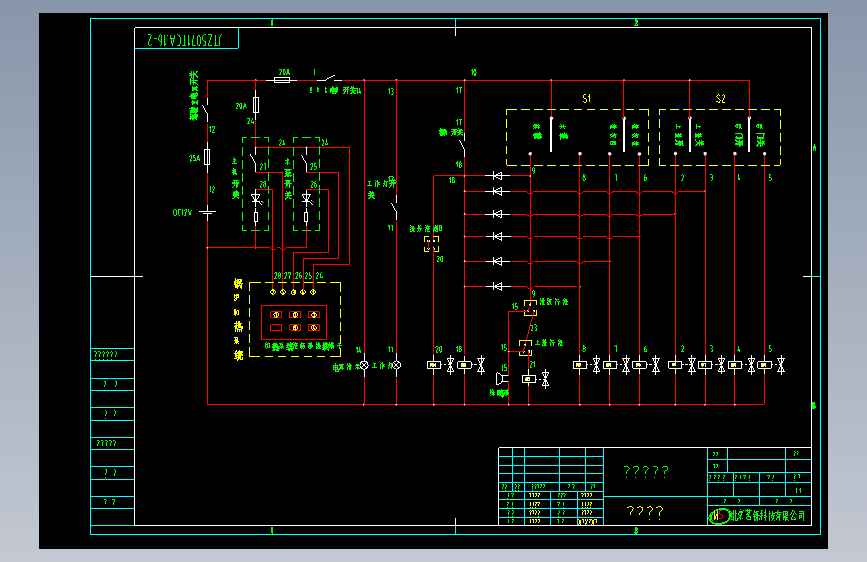Viewport: 867px width, 562px height.
Task: Select the switch between wires 17 and 18
Action: pyautogui.click(x=462, y=147)
